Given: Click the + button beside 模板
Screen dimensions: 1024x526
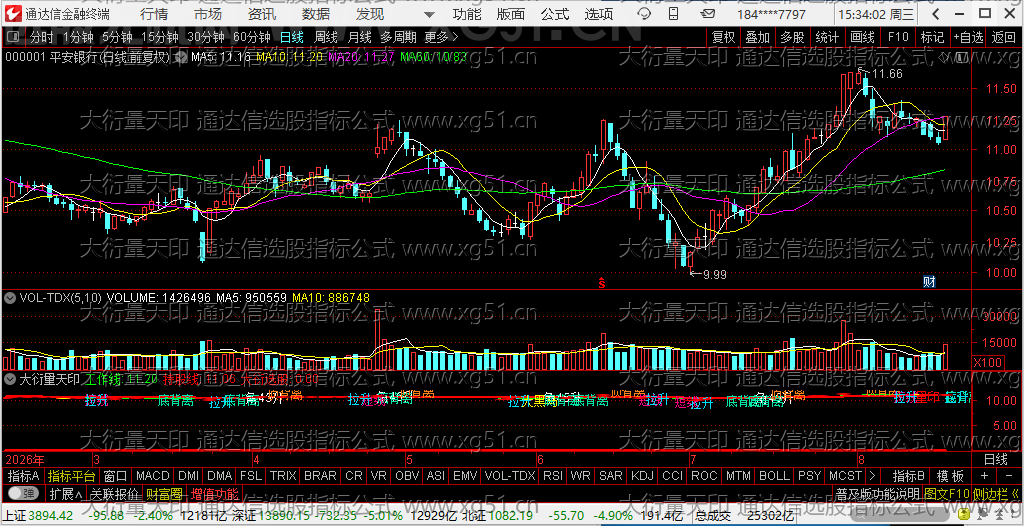Looking at the screenshot, I should [984, 476].
